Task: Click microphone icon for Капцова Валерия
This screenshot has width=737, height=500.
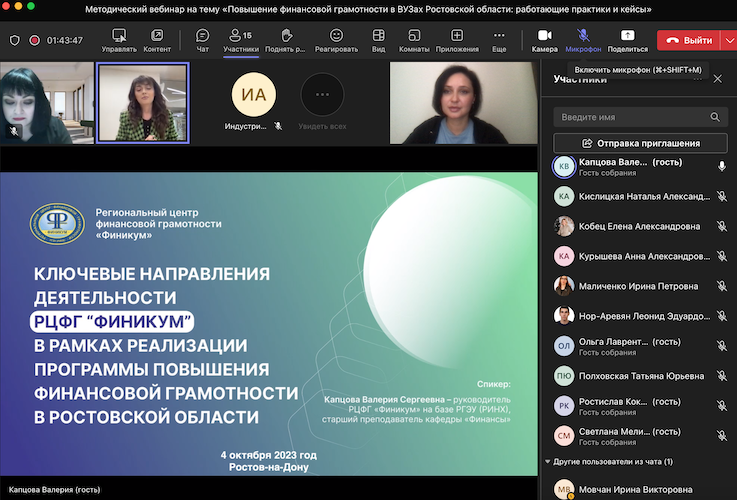Action: point(721,166)
